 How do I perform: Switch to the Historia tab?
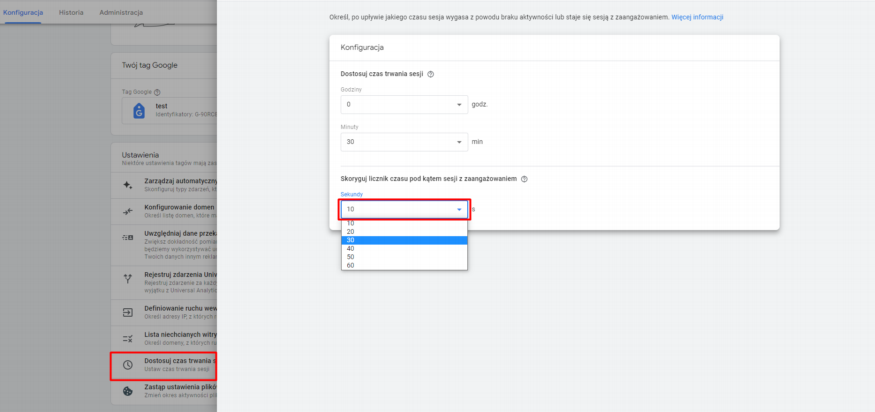[71, 12]
